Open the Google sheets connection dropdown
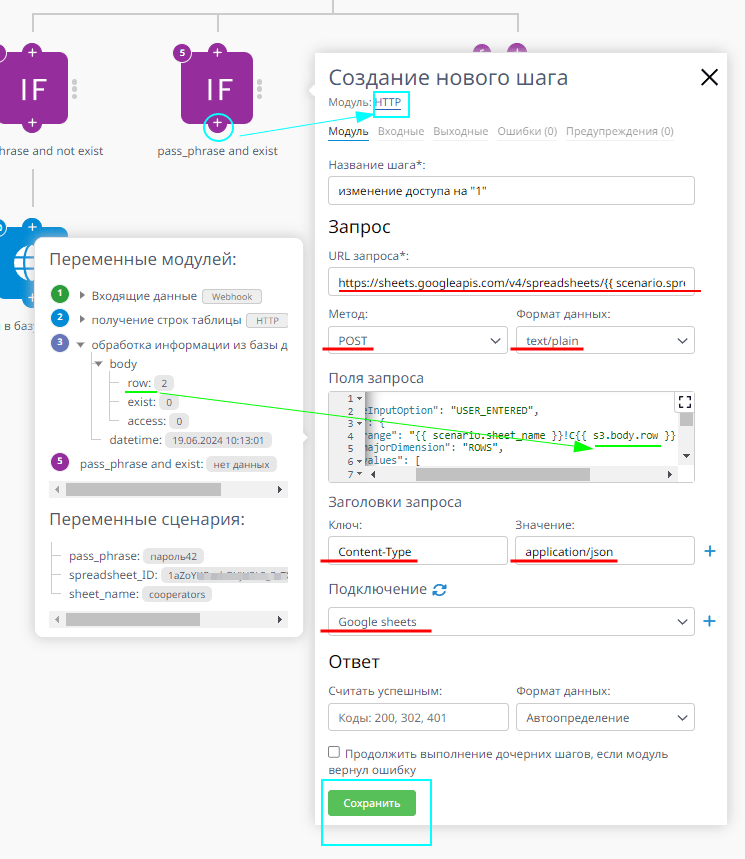Screen dimensions: 745x859 point(510,621)
